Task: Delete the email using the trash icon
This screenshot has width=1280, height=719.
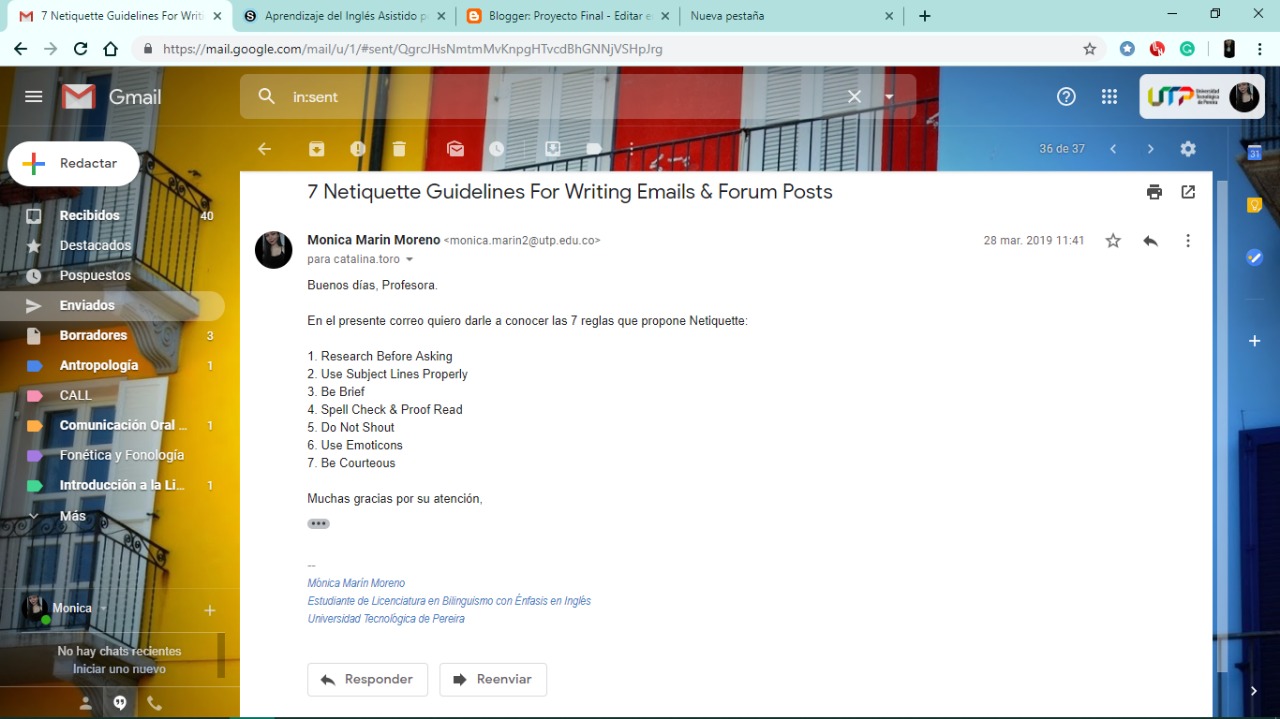Action: coord(399,148)
